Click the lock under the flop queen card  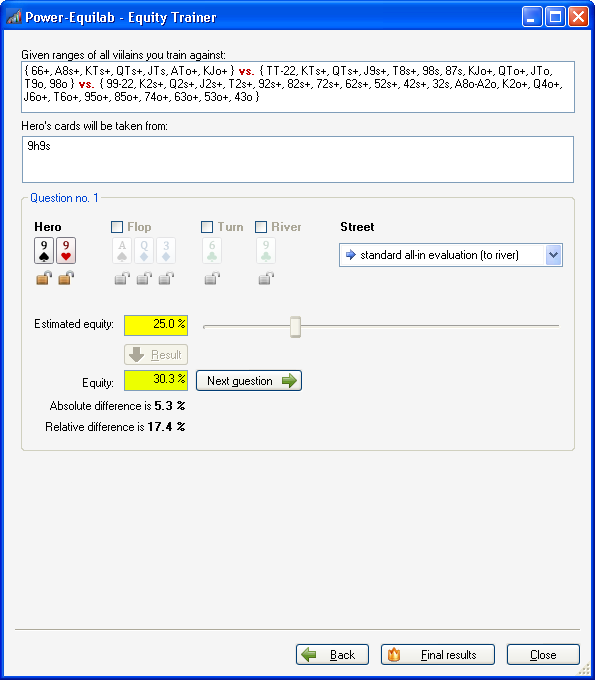(144, 278)
